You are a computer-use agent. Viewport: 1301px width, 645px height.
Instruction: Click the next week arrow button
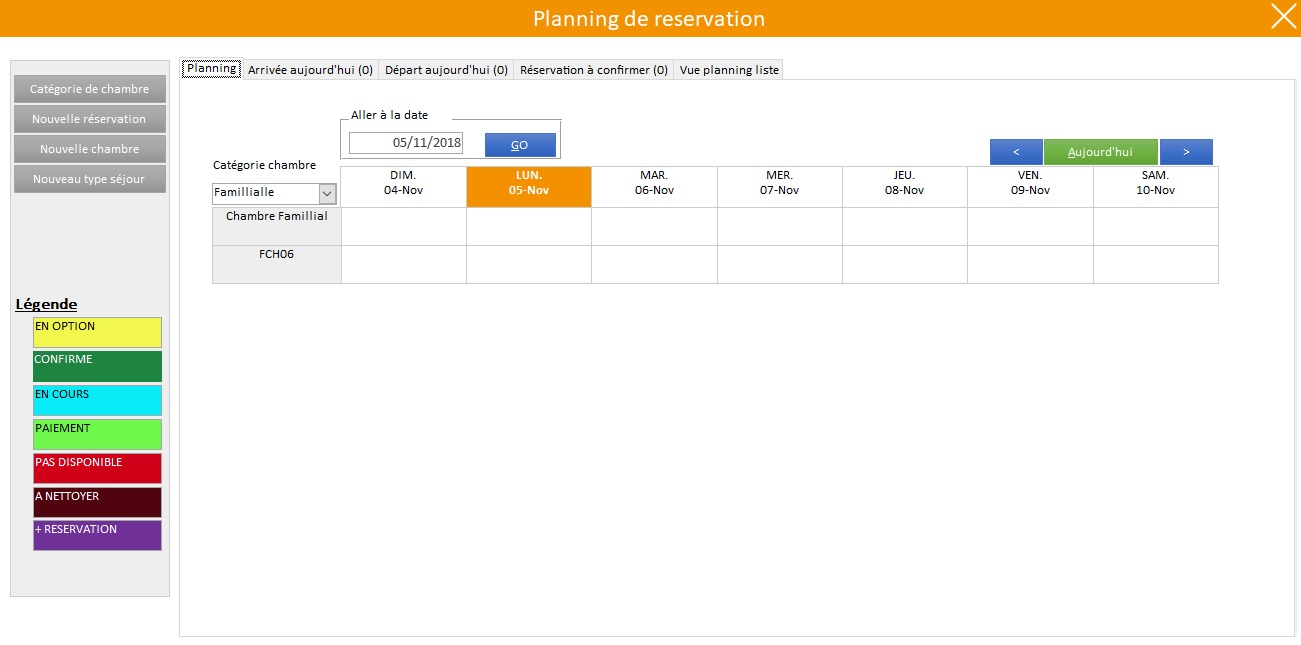click(x=1186, y=152)
